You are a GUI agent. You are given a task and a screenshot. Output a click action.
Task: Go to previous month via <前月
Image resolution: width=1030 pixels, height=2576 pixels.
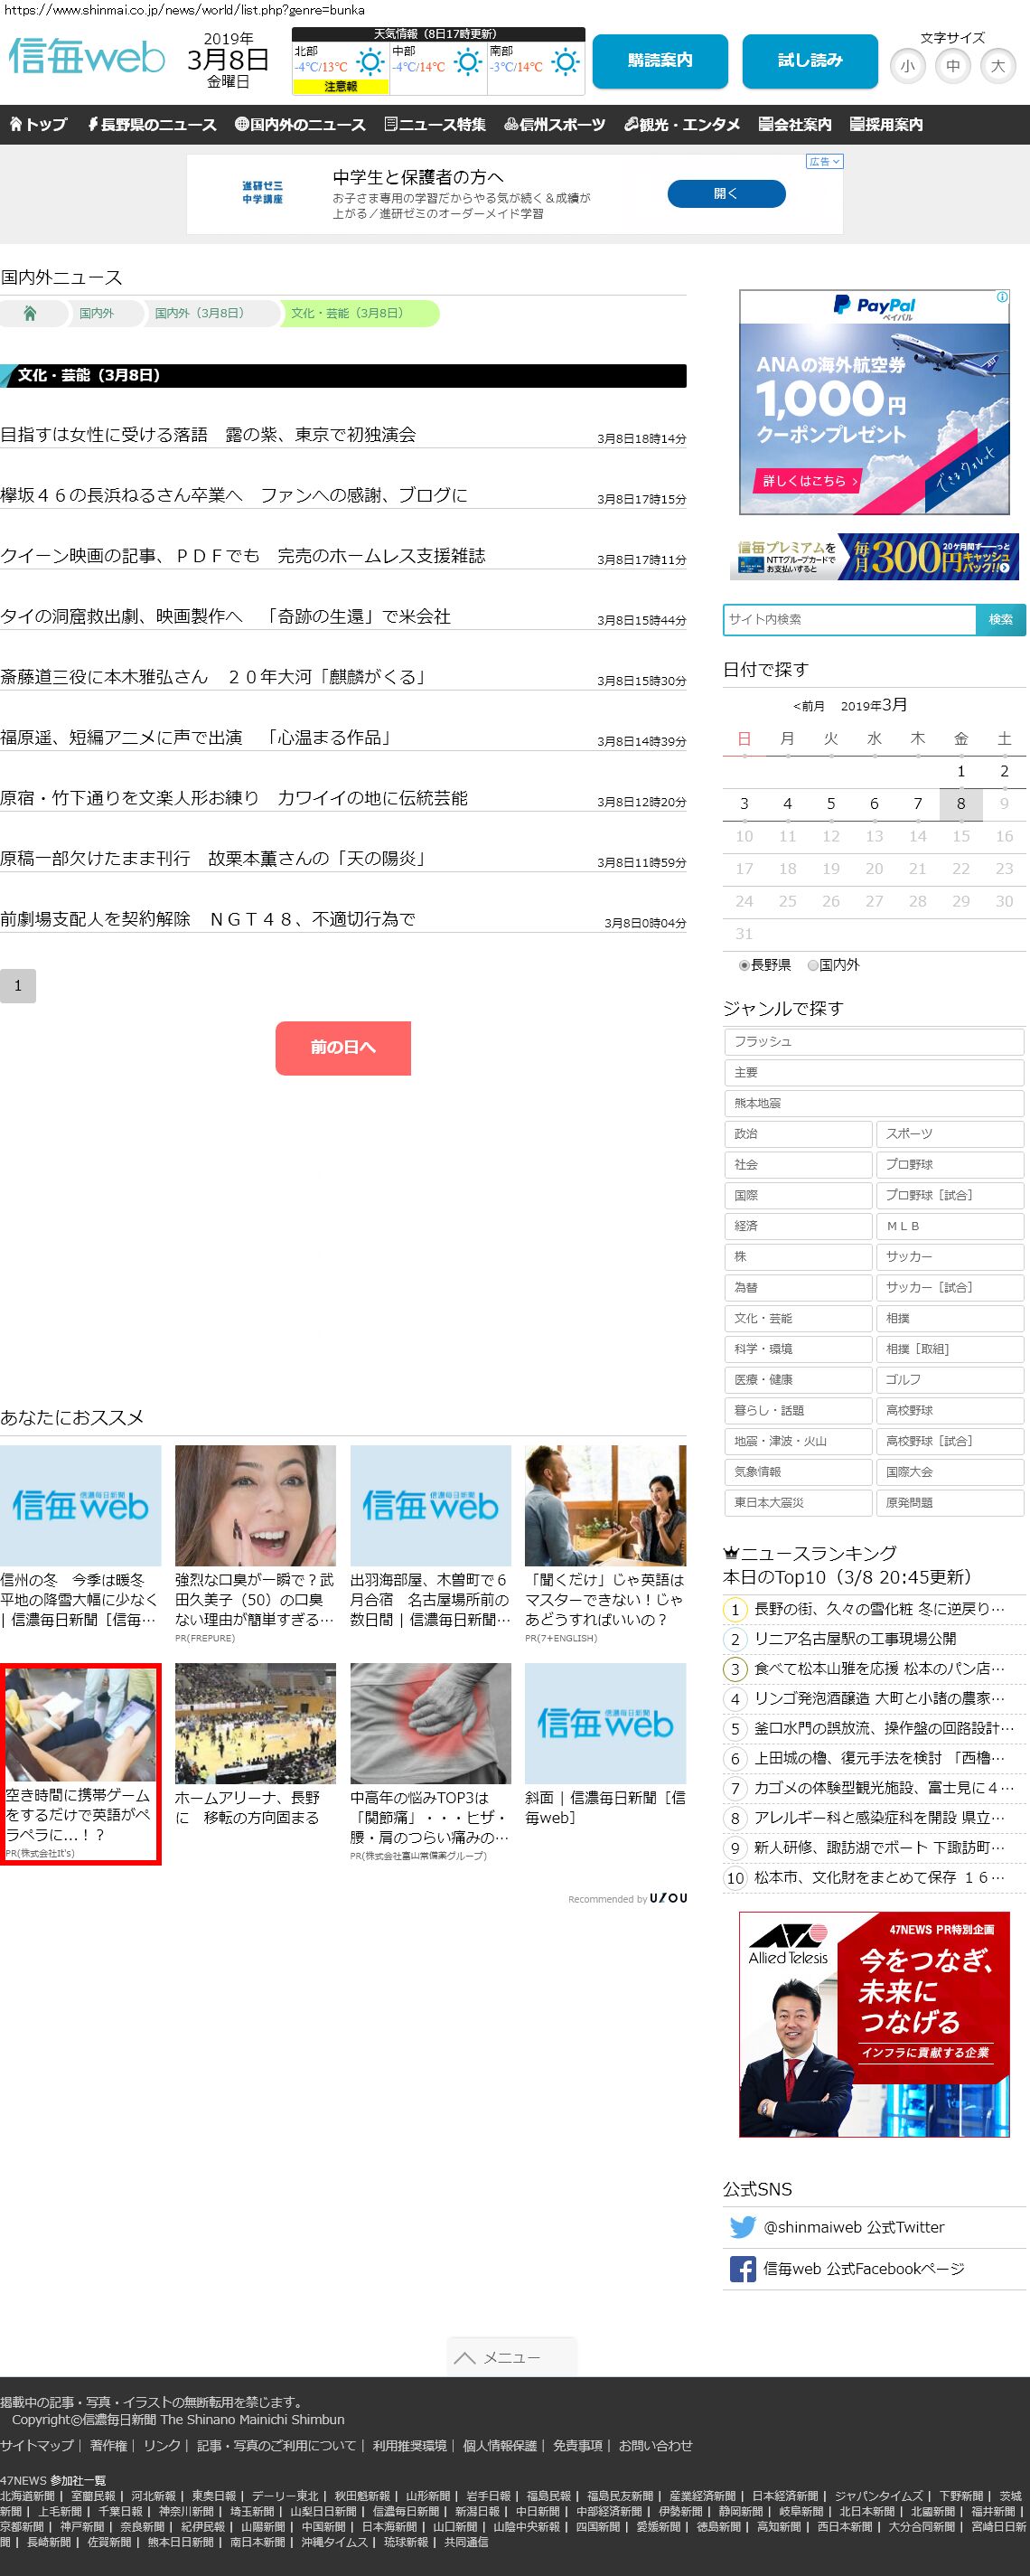[808, 706]
